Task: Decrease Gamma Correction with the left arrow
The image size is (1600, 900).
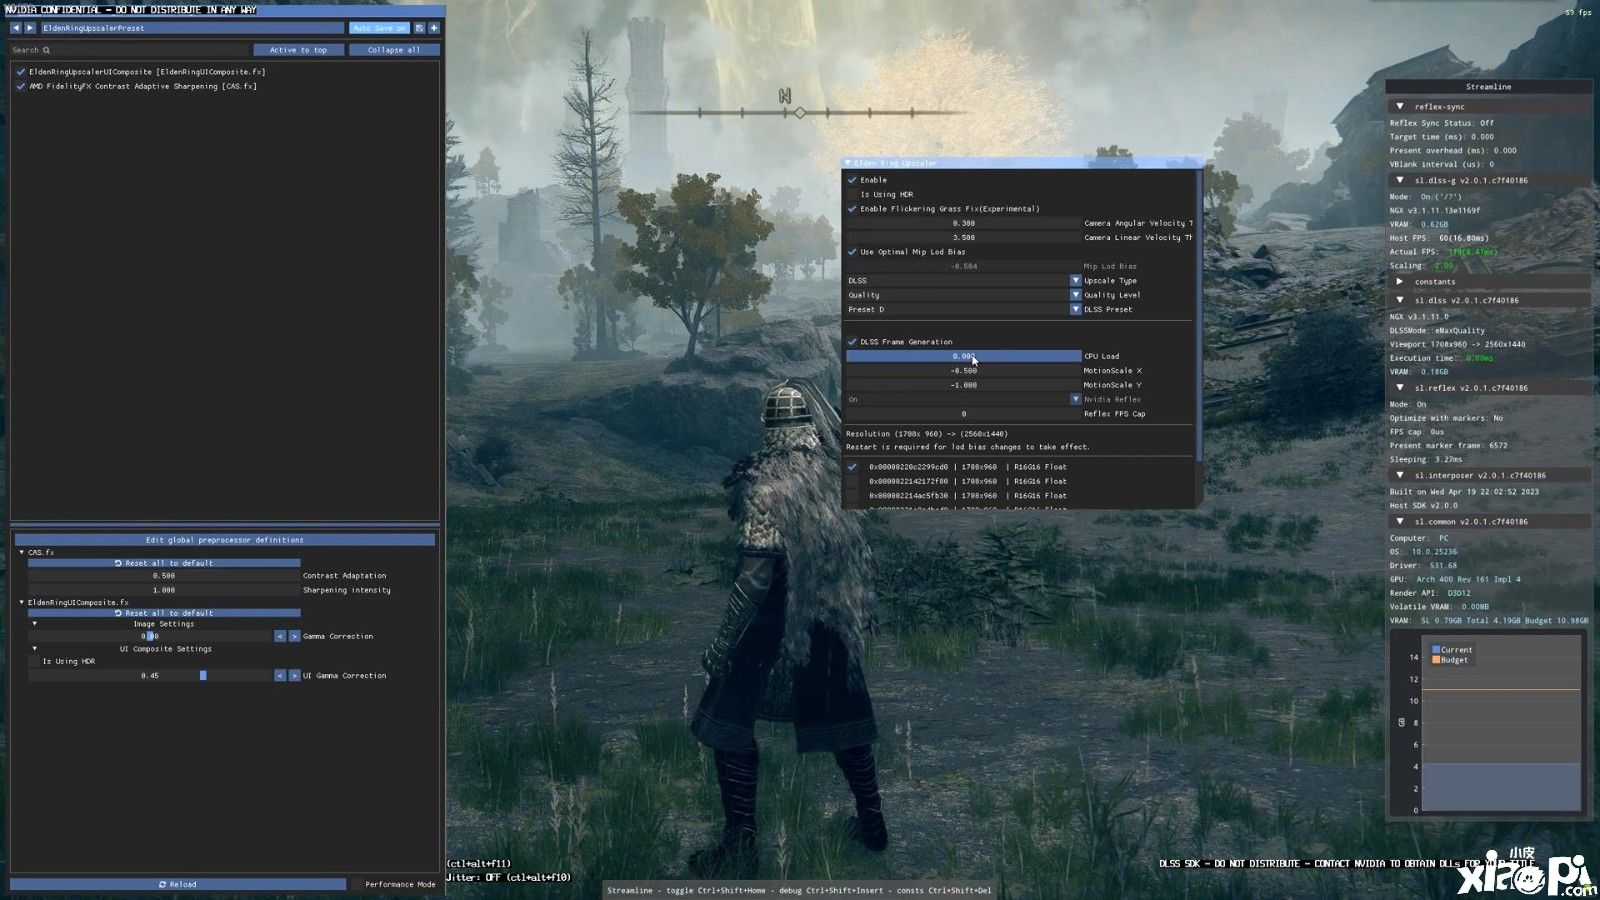Action: pyautogui.click(x=280, y=636)
